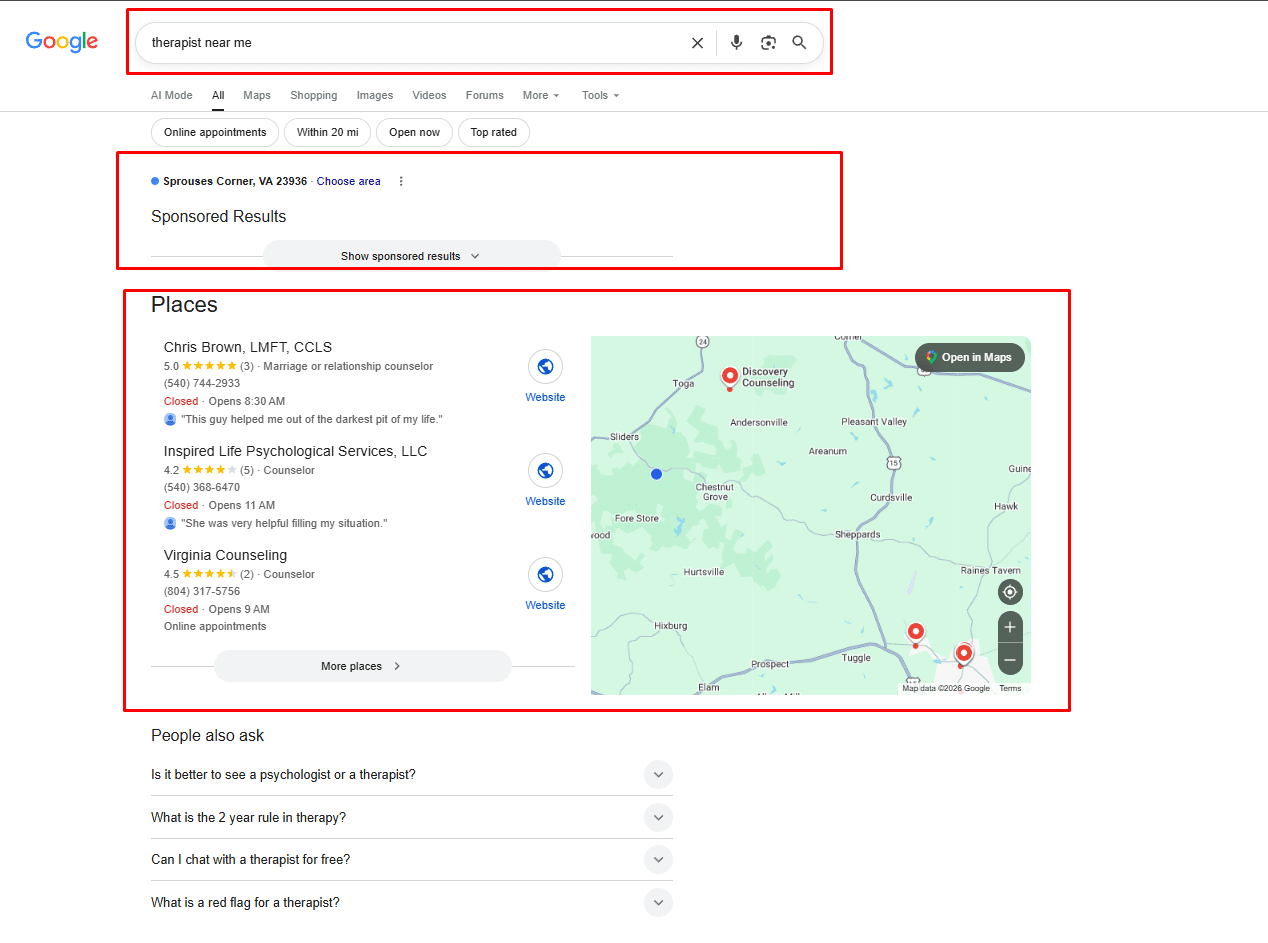
Task: Open Inspired Life Psychological Services, LLC listing
Action: pos(295,451)
